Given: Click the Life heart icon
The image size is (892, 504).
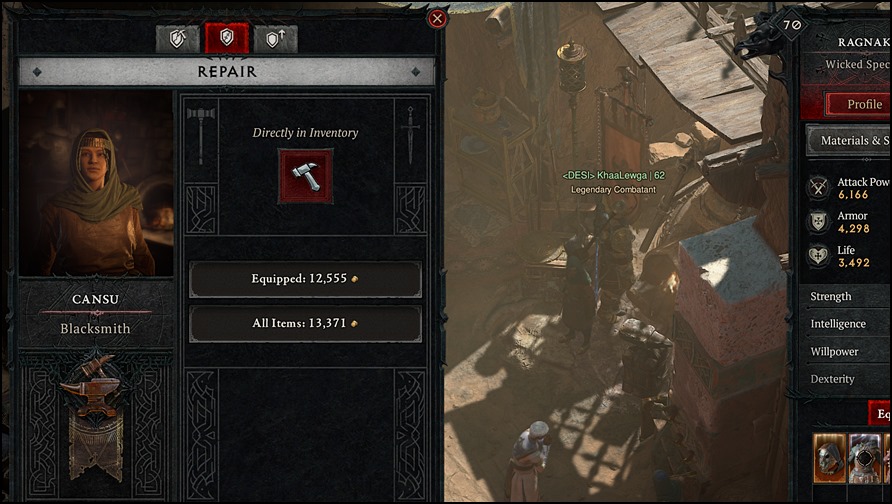Looking at the screenshot, I should tap(819, 256).
